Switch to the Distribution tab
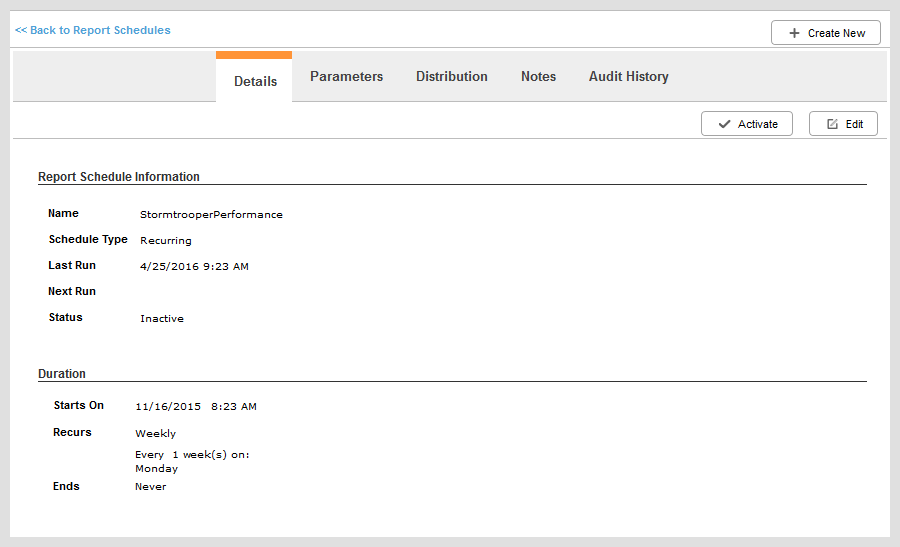This screenshot has height=547, width=900. (x=452, y=76)
